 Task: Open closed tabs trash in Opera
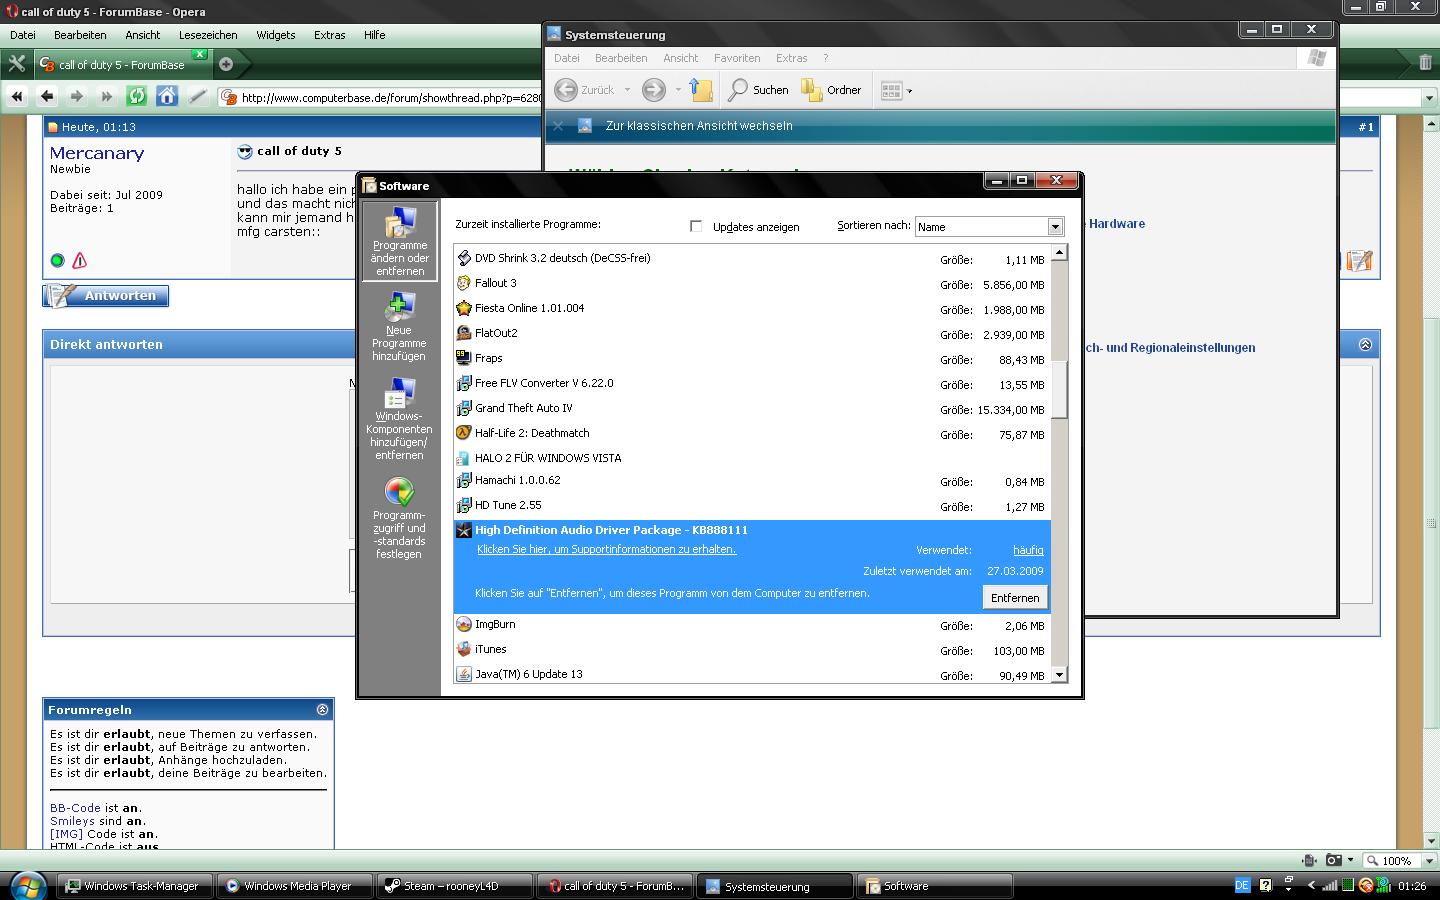point(1425,63)
